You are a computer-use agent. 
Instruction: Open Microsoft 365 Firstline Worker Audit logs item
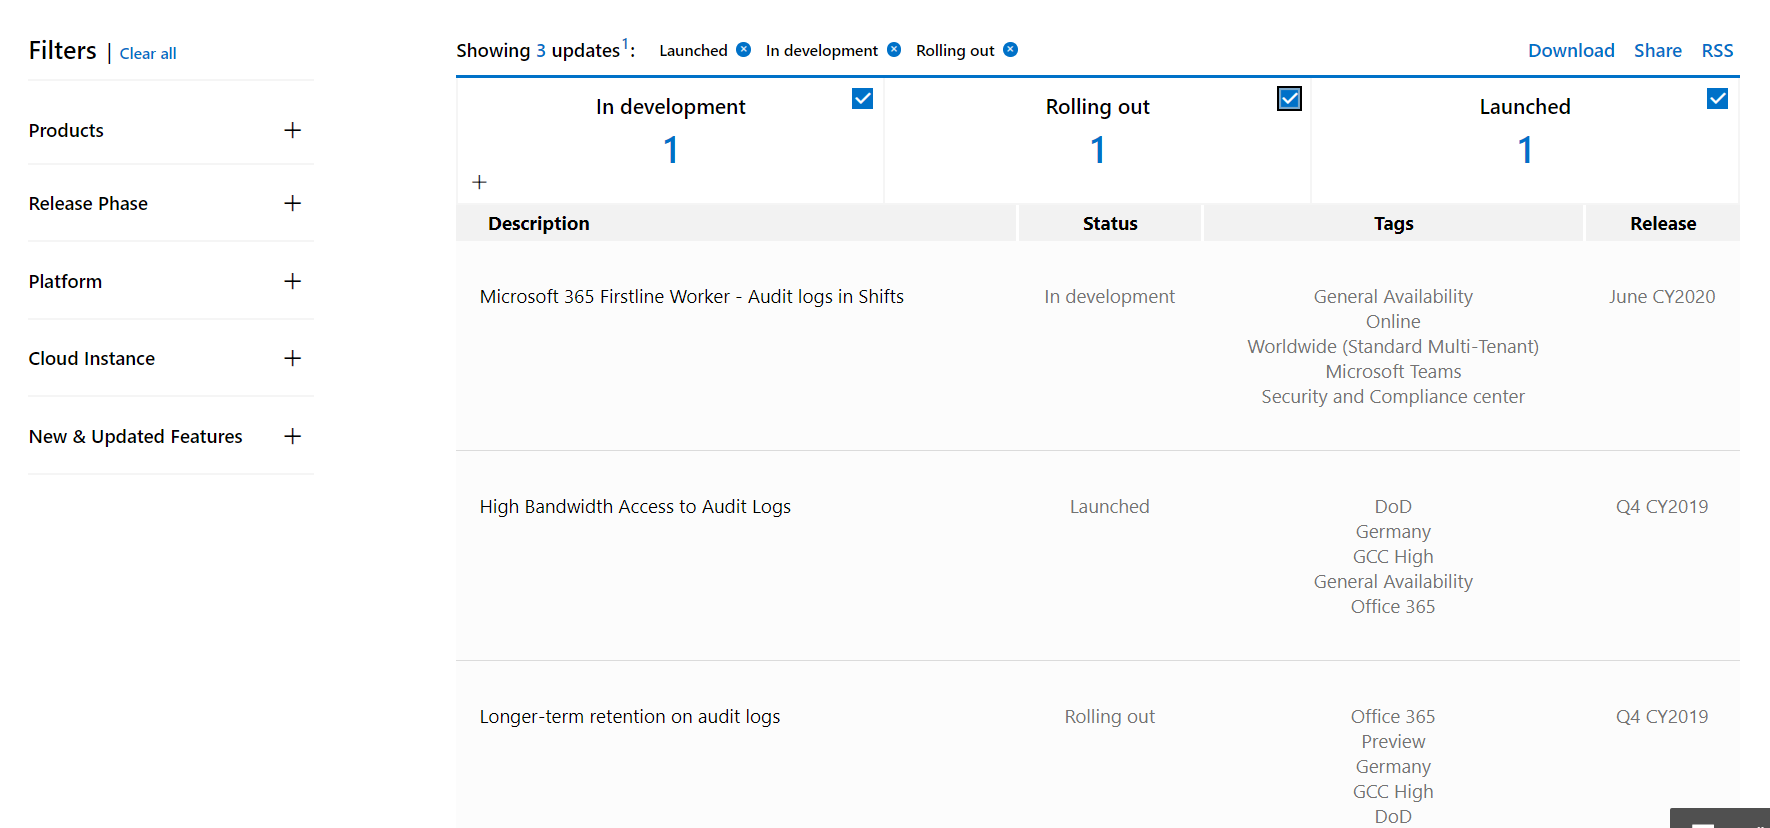(692, 296)
